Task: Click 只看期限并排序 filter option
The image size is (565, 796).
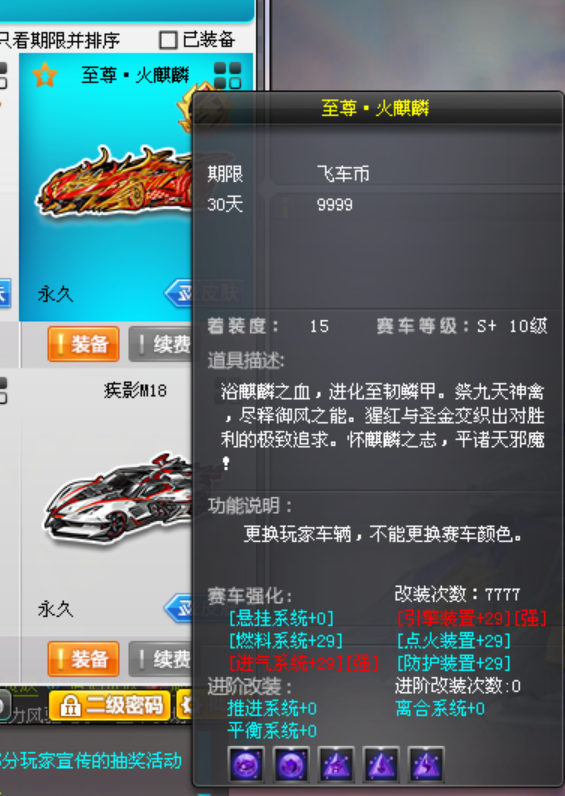Action: [59, 40]
